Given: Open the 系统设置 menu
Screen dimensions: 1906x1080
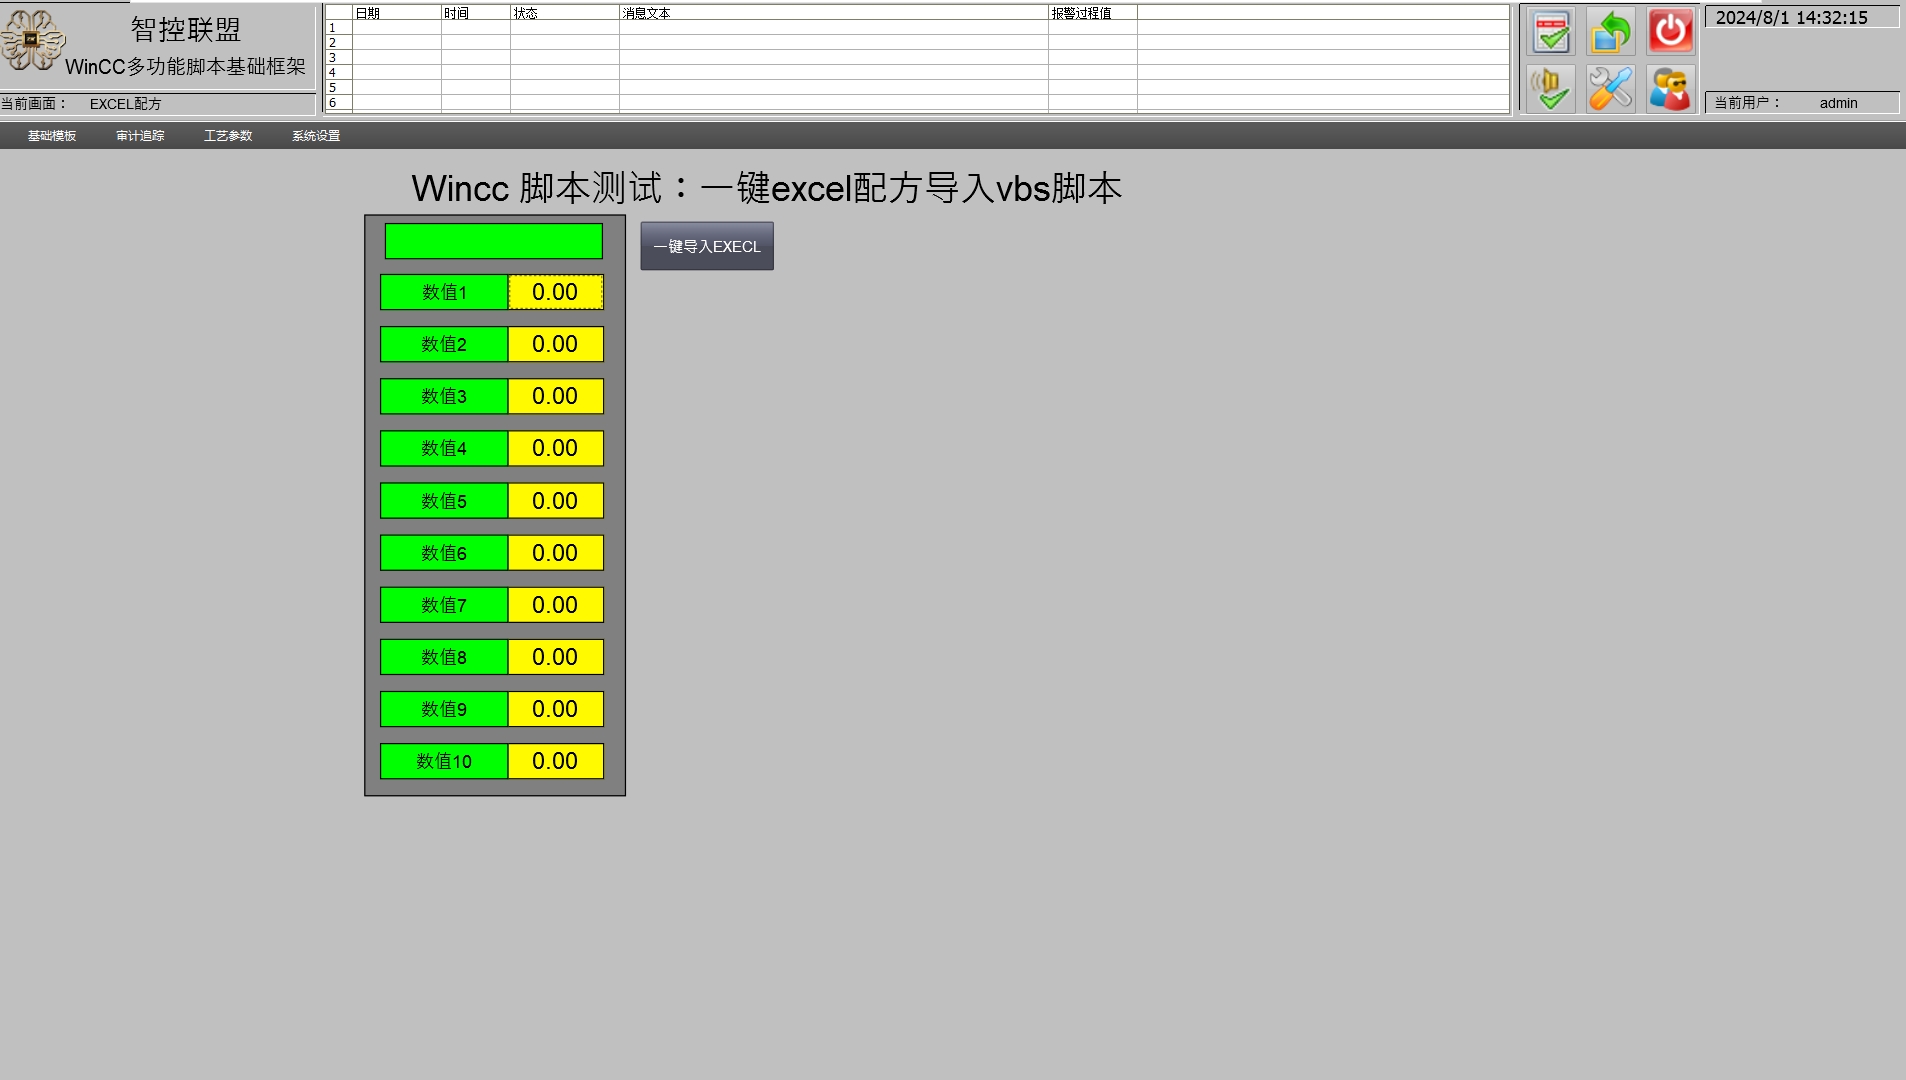Looking at the screenshot, I should coord(316,135).
